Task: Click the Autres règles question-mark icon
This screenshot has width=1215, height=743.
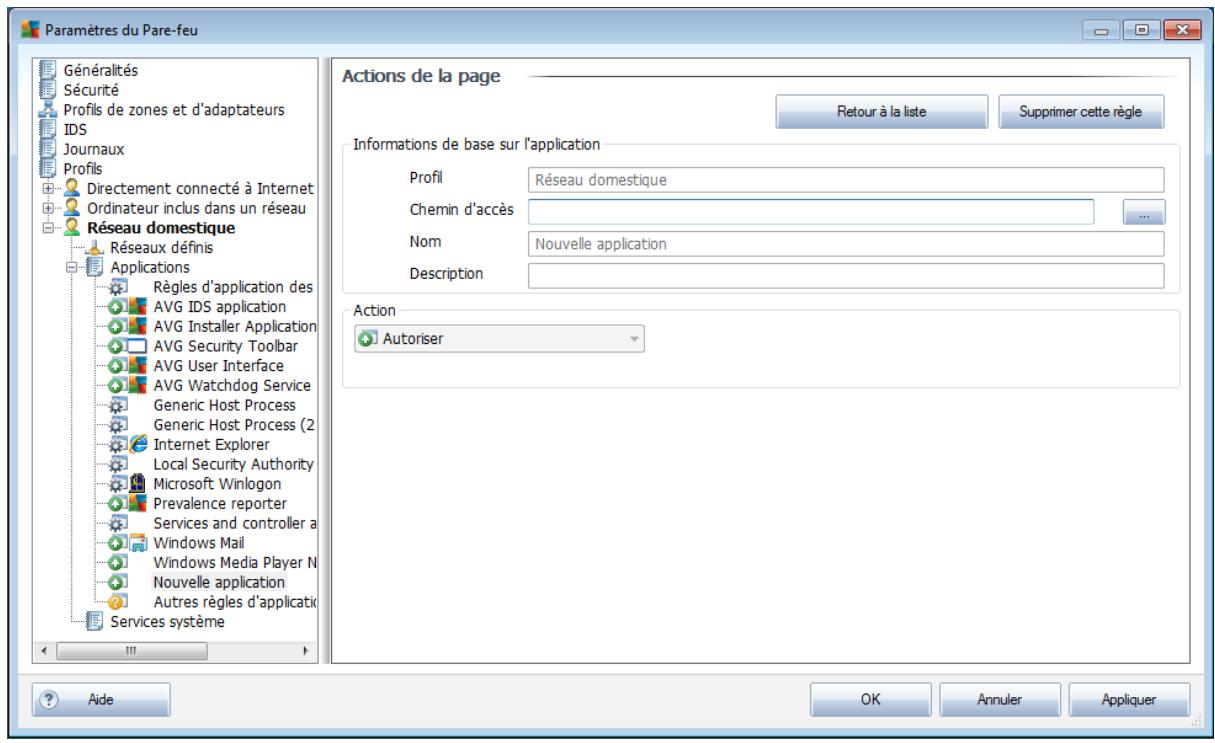Action: tap(116, 602)
